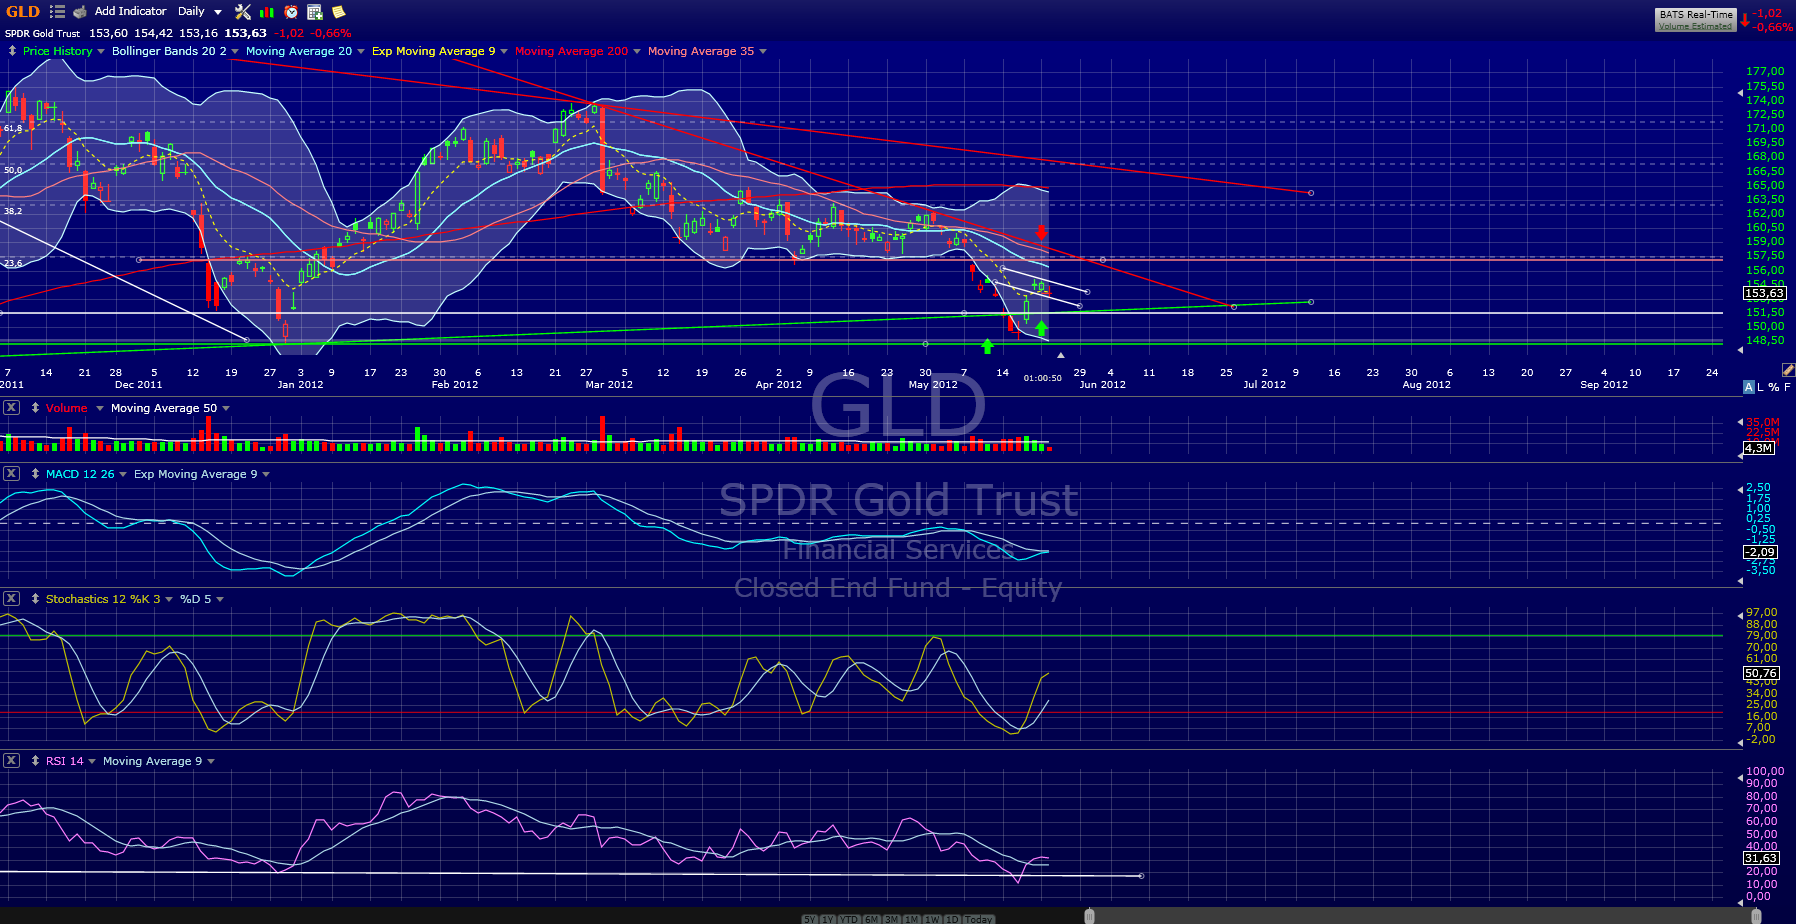Screen dimensions: 1796x924
Task: Click the RSI value label 31,63
Action: tap(1761, 858)
